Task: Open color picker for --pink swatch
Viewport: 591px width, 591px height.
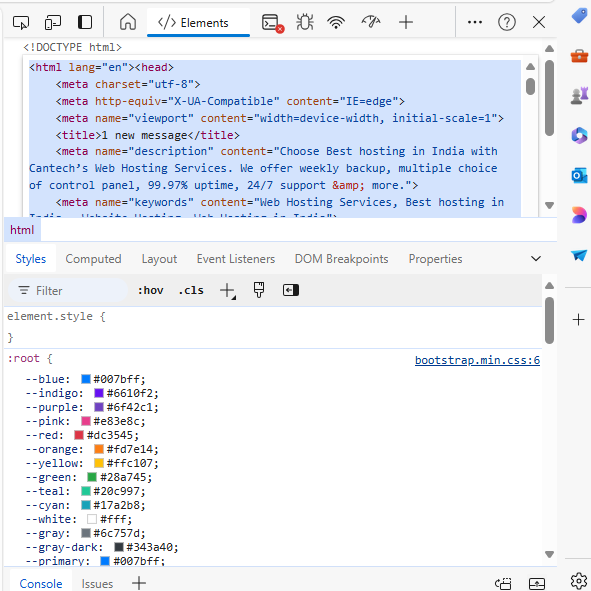Action: 86,421
